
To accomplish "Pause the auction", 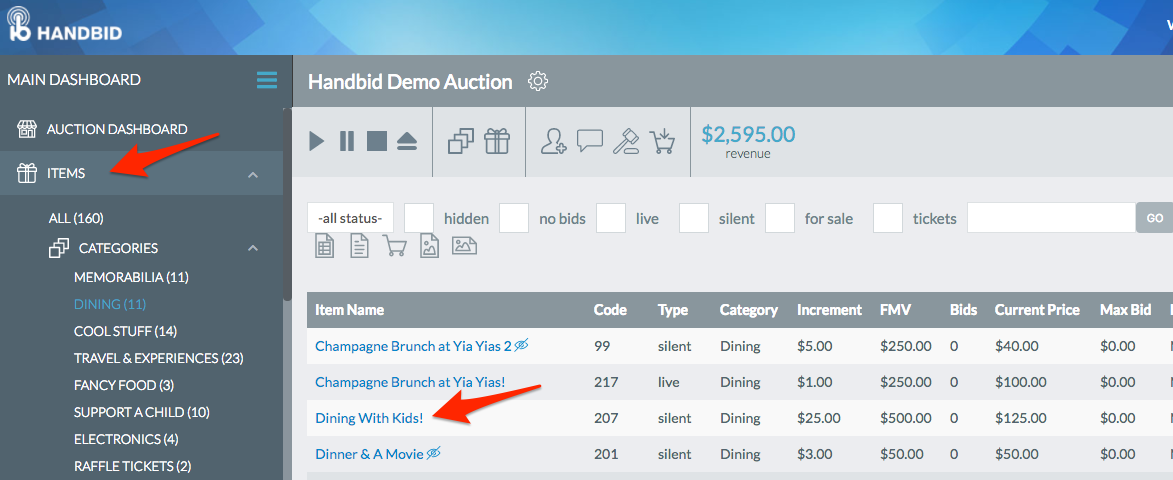I will click(x=347, y=141).
